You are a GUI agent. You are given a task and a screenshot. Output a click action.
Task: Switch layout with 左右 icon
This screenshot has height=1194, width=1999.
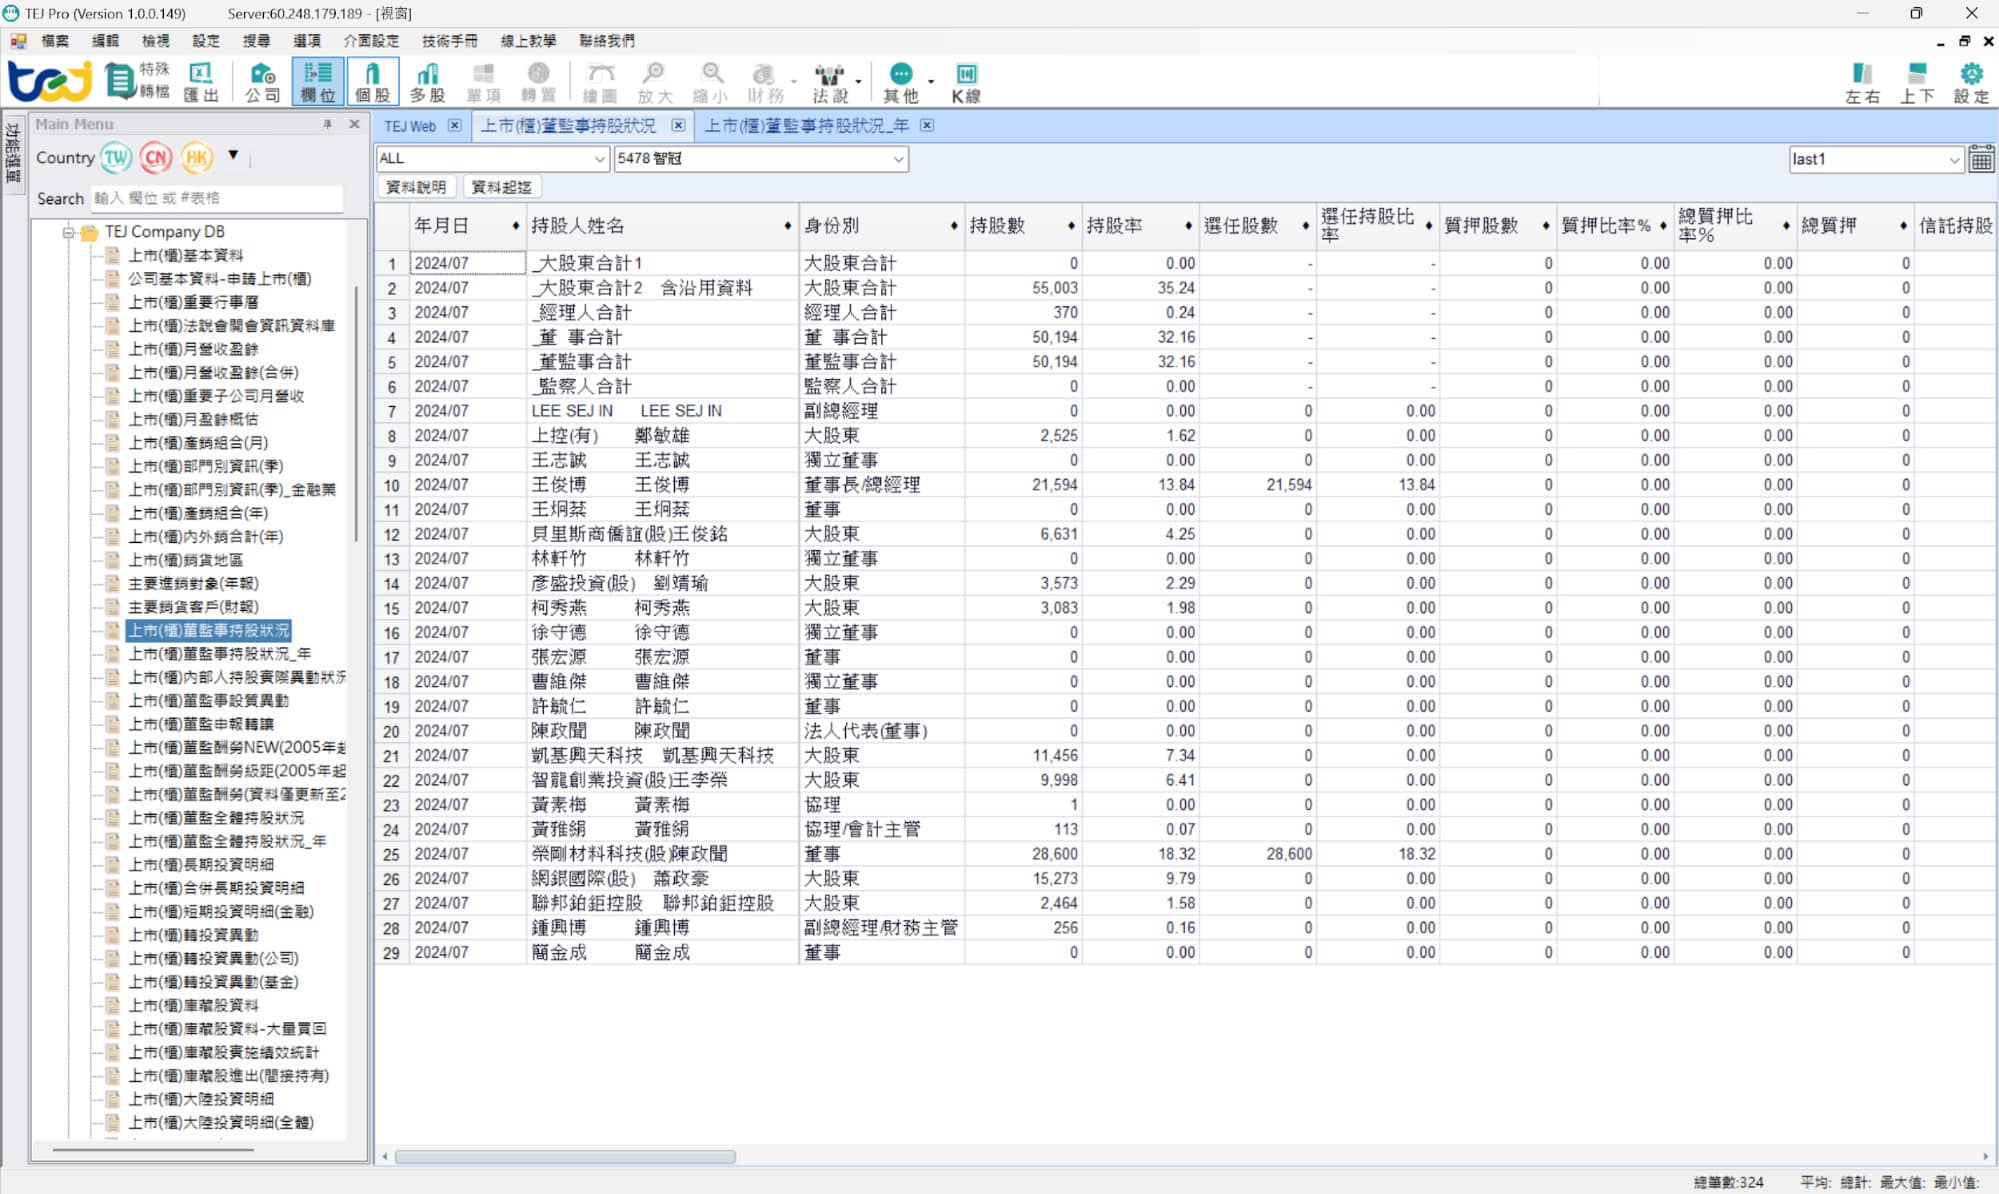coord(1862,82)
